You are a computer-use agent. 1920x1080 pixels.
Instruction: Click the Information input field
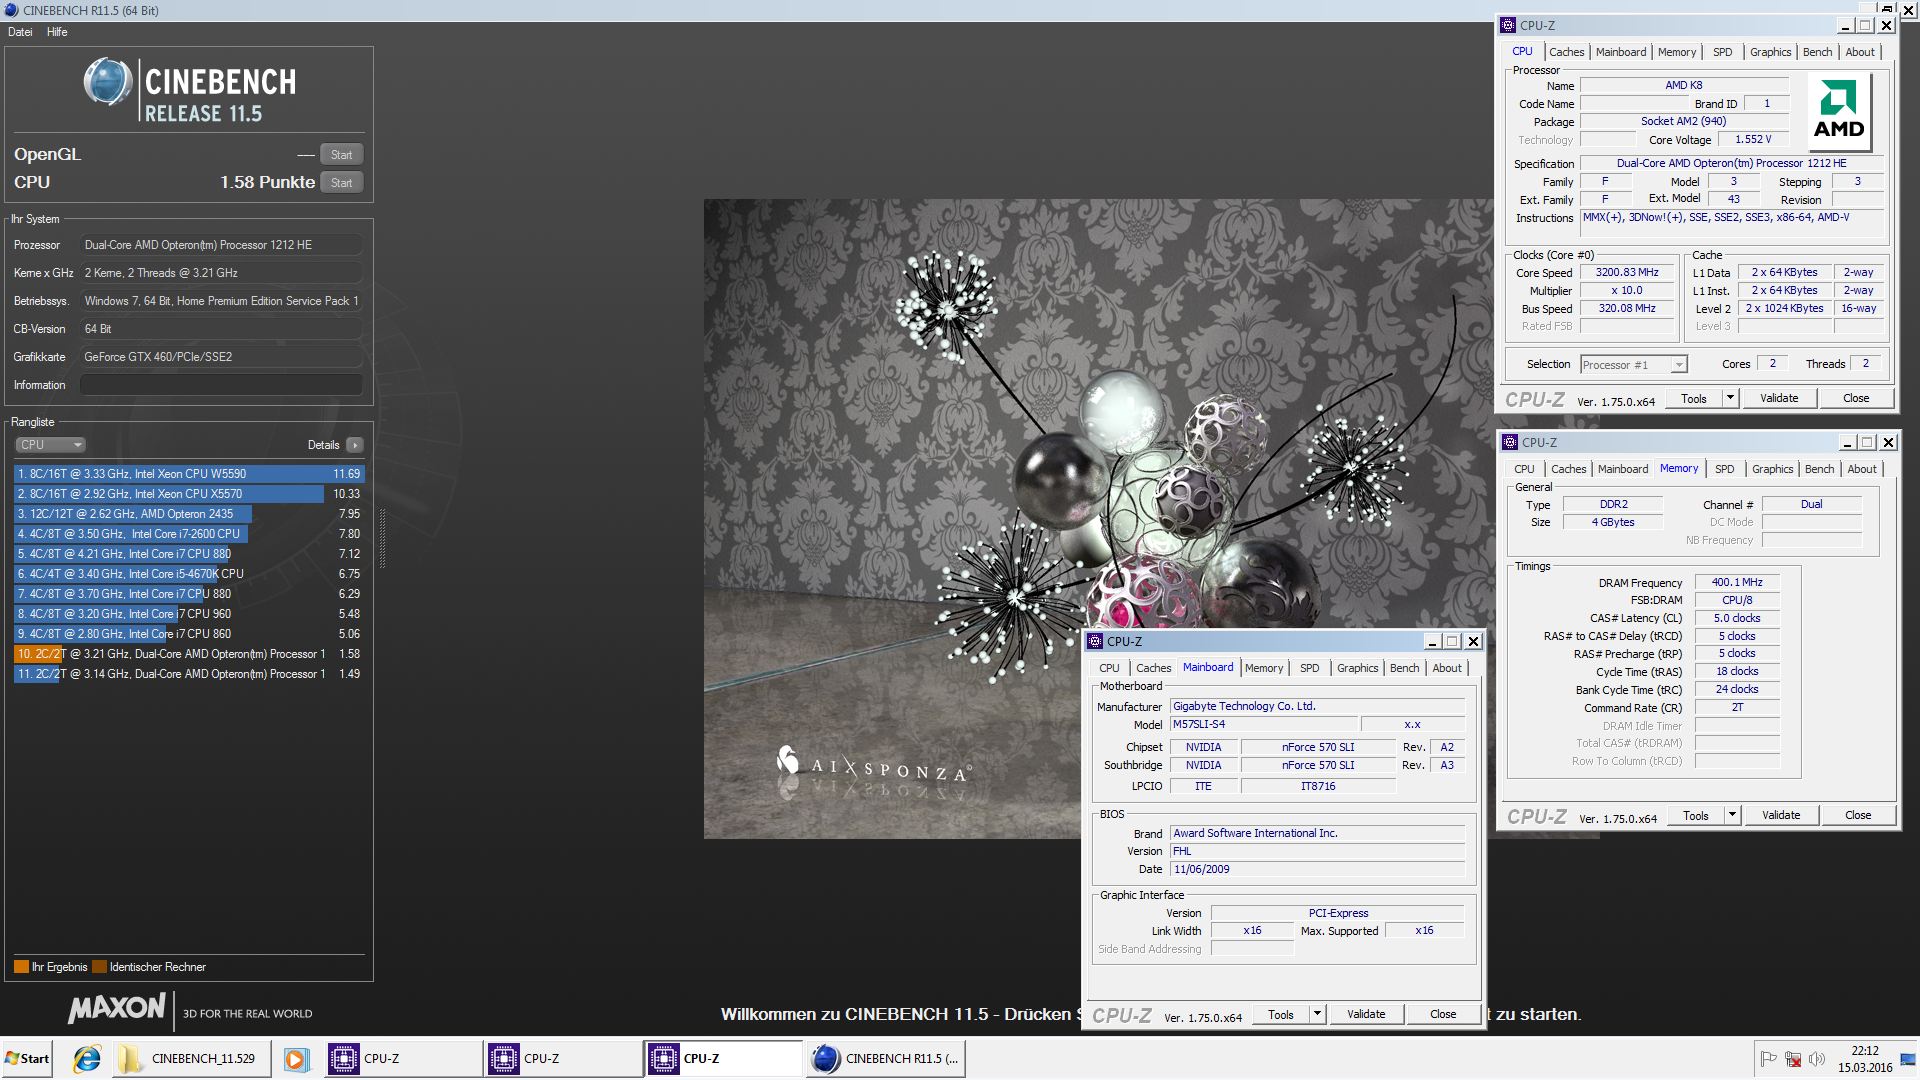[x=221, y=385]
